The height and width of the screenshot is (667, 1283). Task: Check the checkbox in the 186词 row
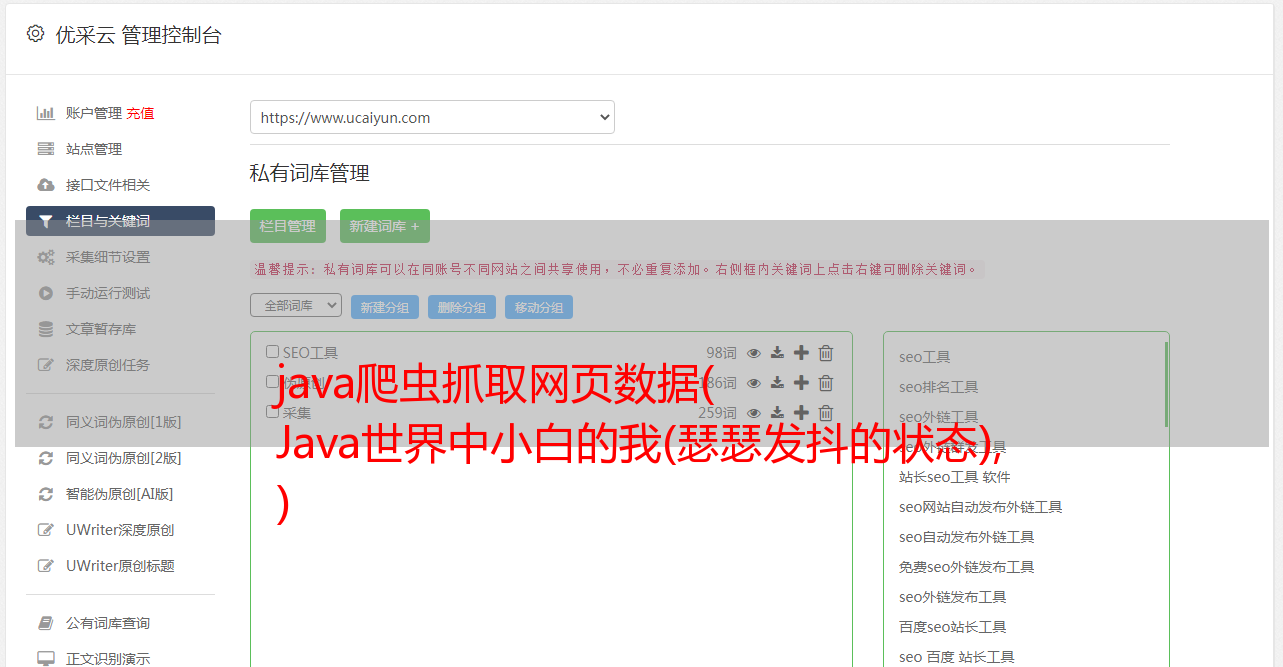272,382
